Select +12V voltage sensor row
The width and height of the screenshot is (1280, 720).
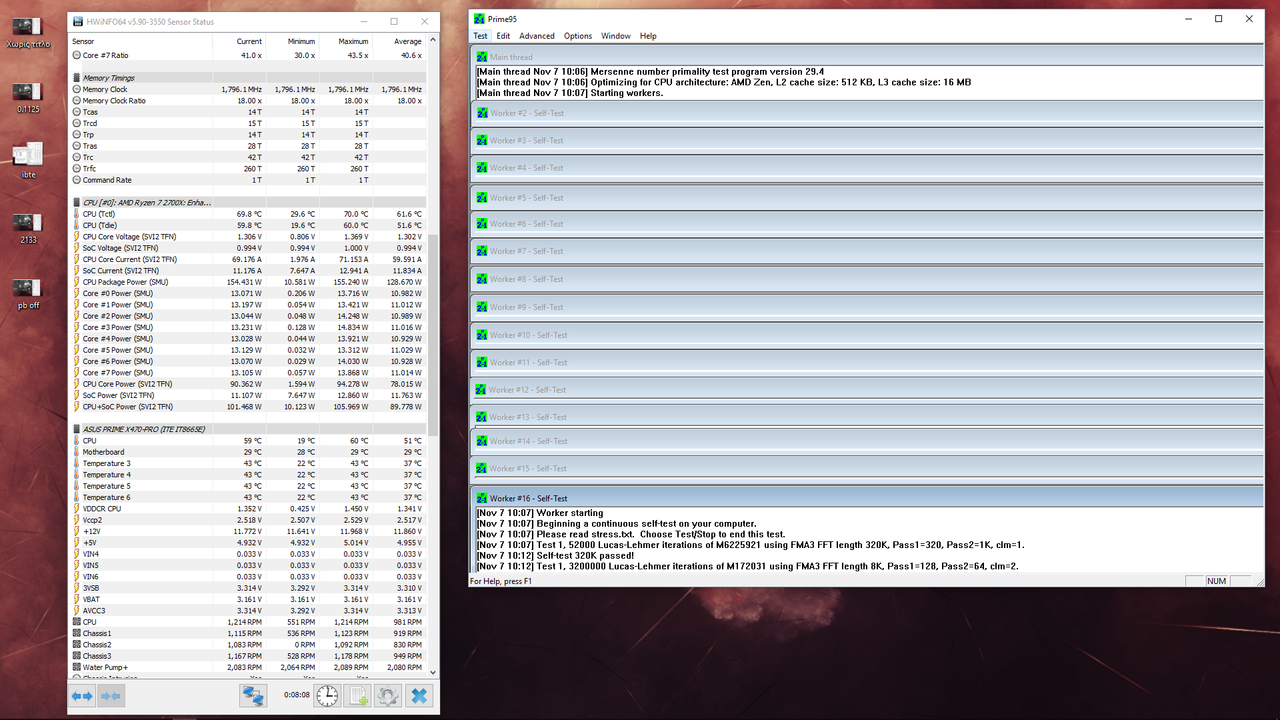tap(248, 531)
